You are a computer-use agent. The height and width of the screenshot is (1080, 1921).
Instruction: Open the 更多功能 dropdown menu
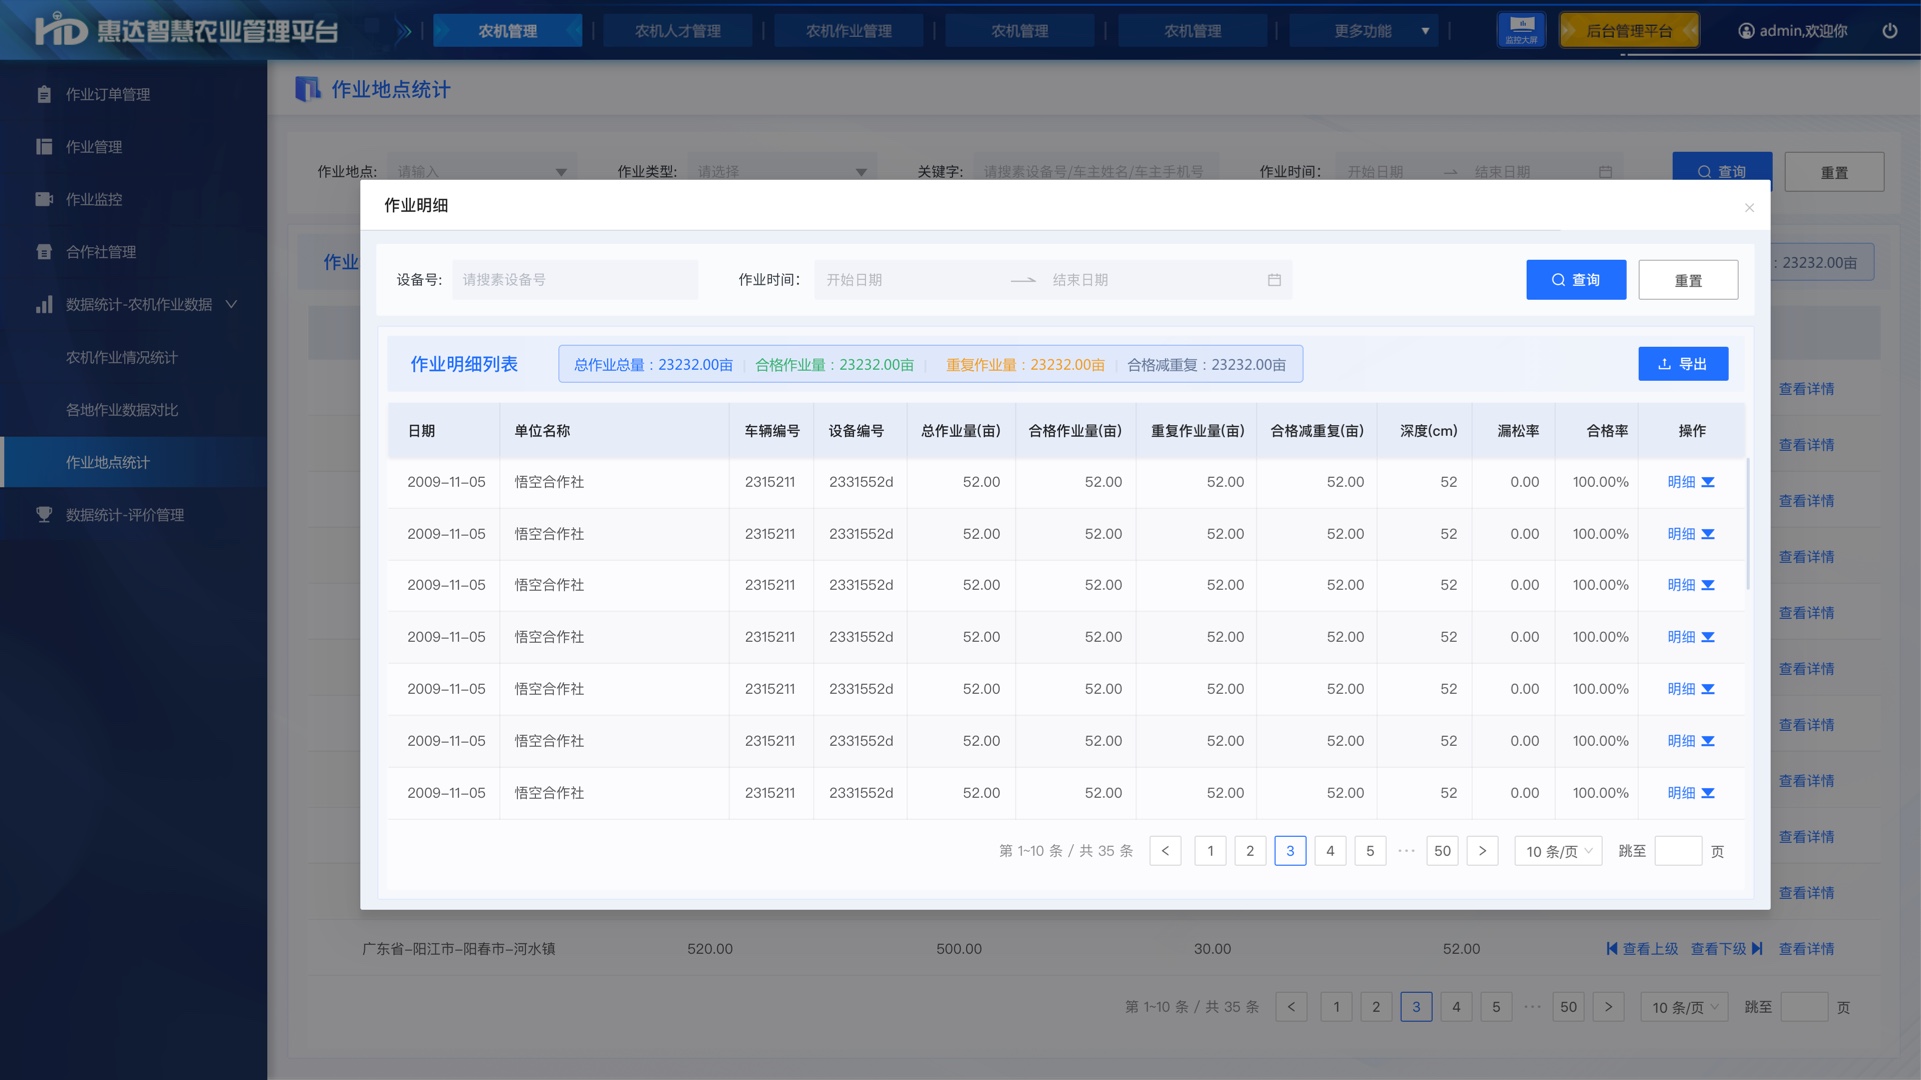(1365, 31)
